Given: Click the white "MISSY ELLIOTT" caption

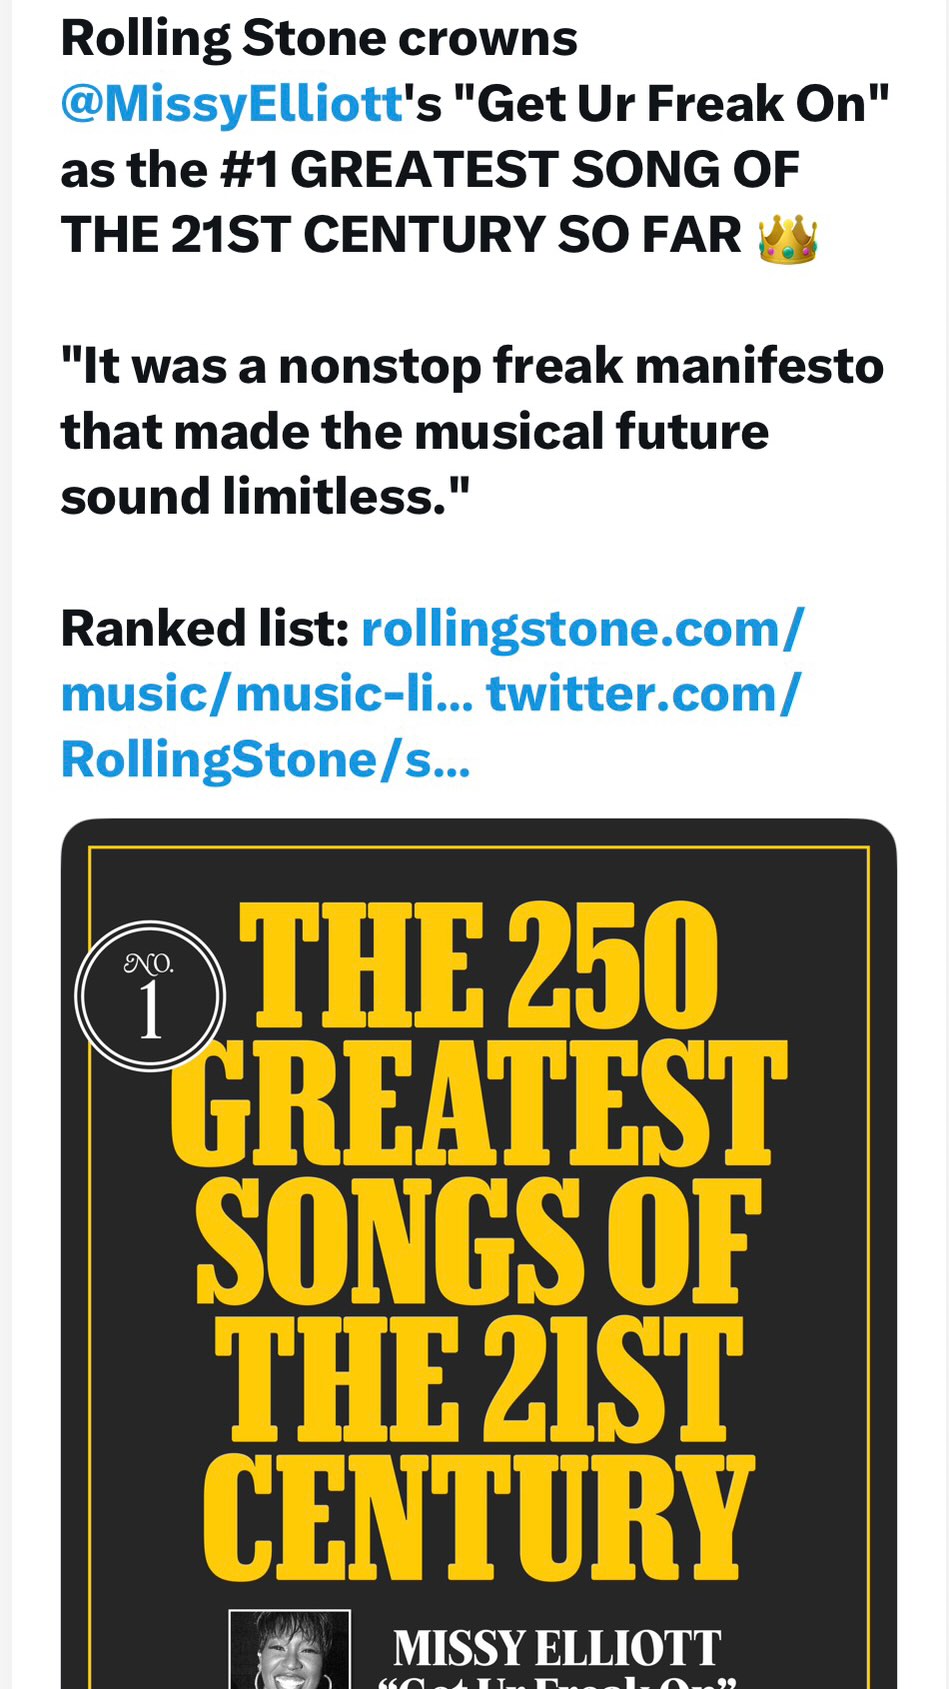Looking at the screenshot, I should coord(556,1647).
